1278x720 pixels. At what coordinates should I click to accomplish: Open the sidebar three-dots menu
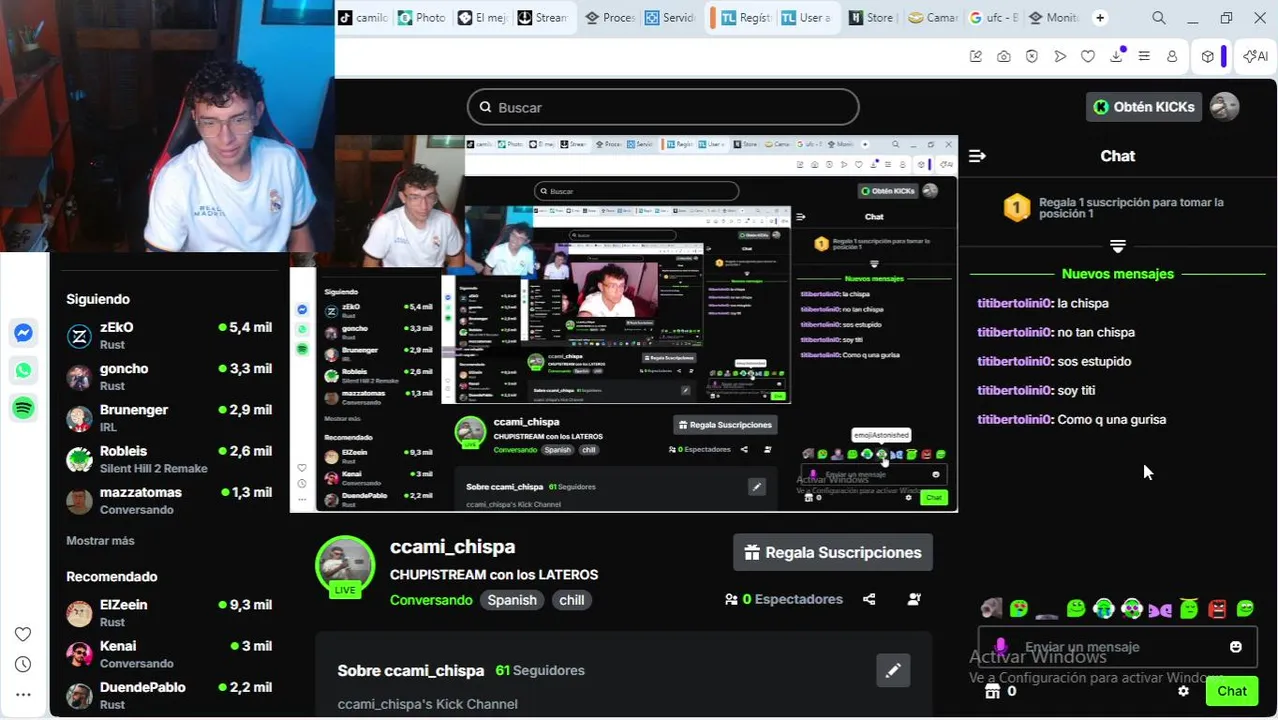click(23, 694)
